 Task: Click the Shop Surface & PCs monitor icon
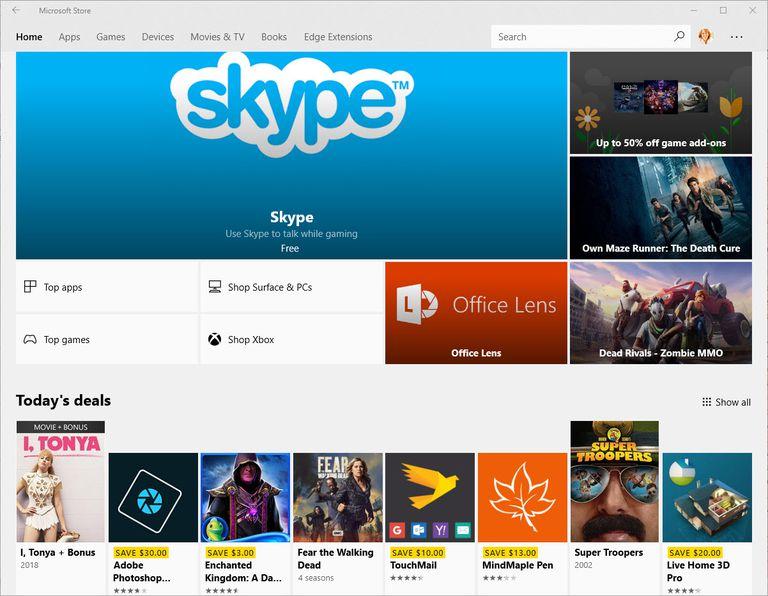(215, 286)
